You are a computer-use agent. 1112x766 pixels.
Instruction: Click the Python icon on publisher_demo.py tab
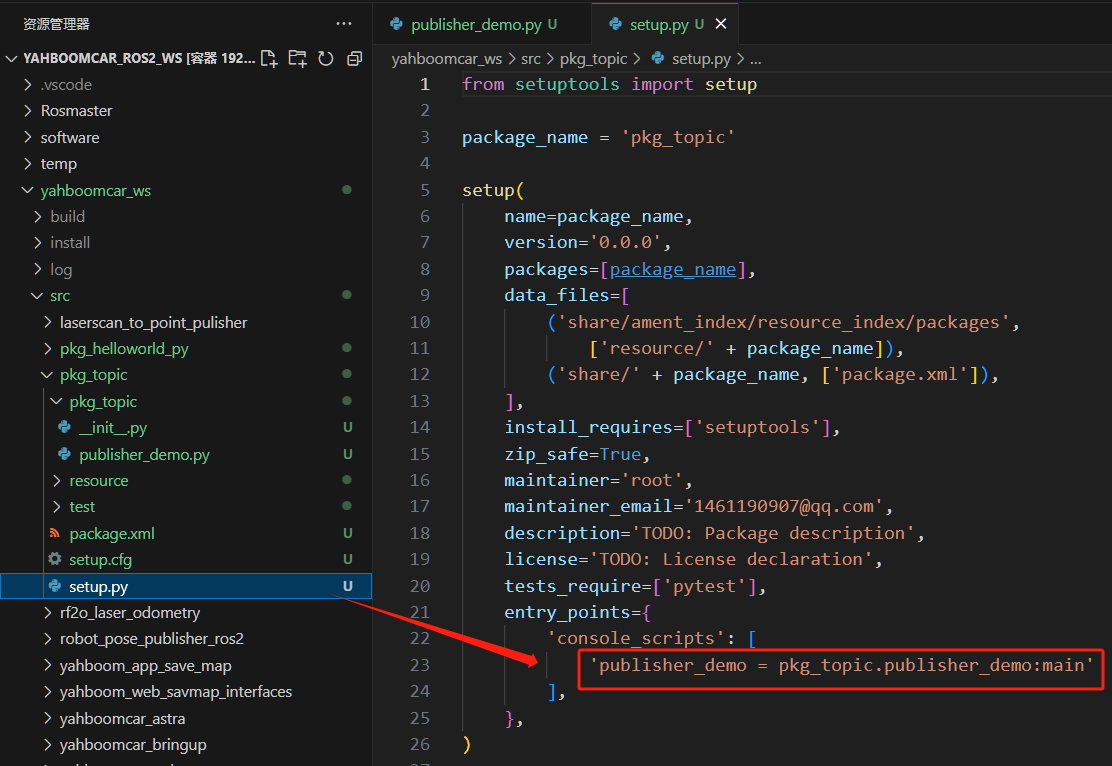pyautogui.click(x=397, y=24)
